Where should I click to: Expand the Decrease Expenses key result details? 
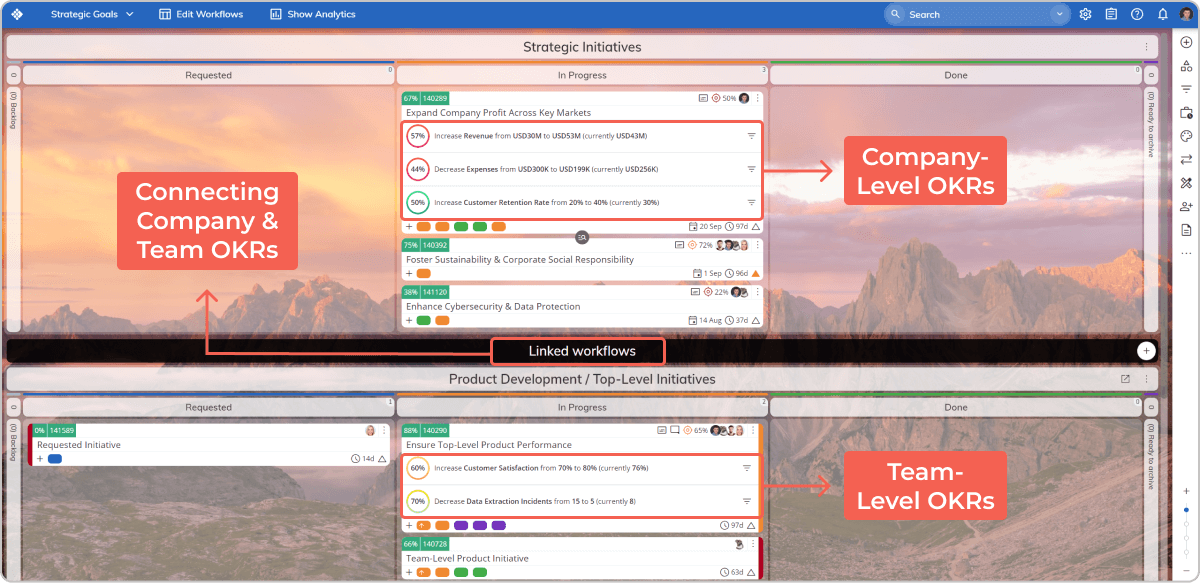click(751, 169)
